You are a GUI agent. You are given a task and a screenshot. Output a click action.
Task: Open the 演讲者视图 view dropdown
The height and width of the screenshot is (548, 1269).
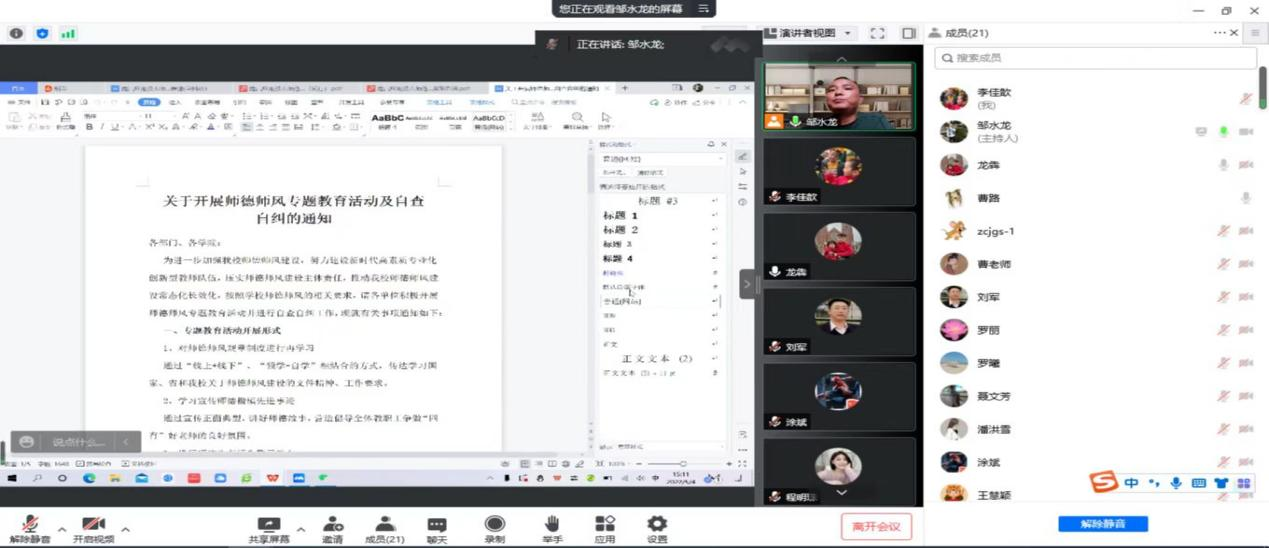click(808, 33)
